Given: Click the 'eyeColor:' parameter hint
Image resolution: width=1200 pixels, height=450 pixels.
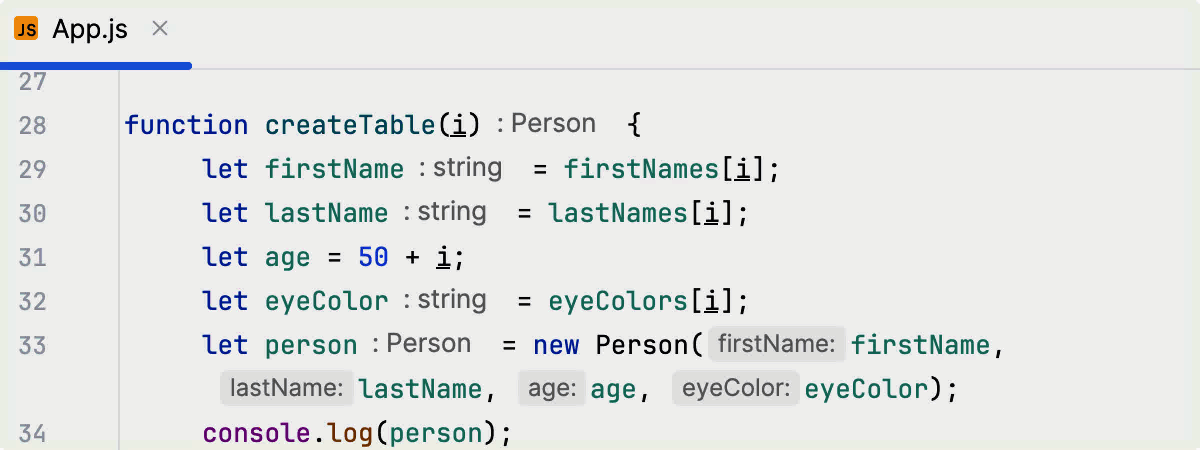Looking at the screenshot, I should click(736, 388).
